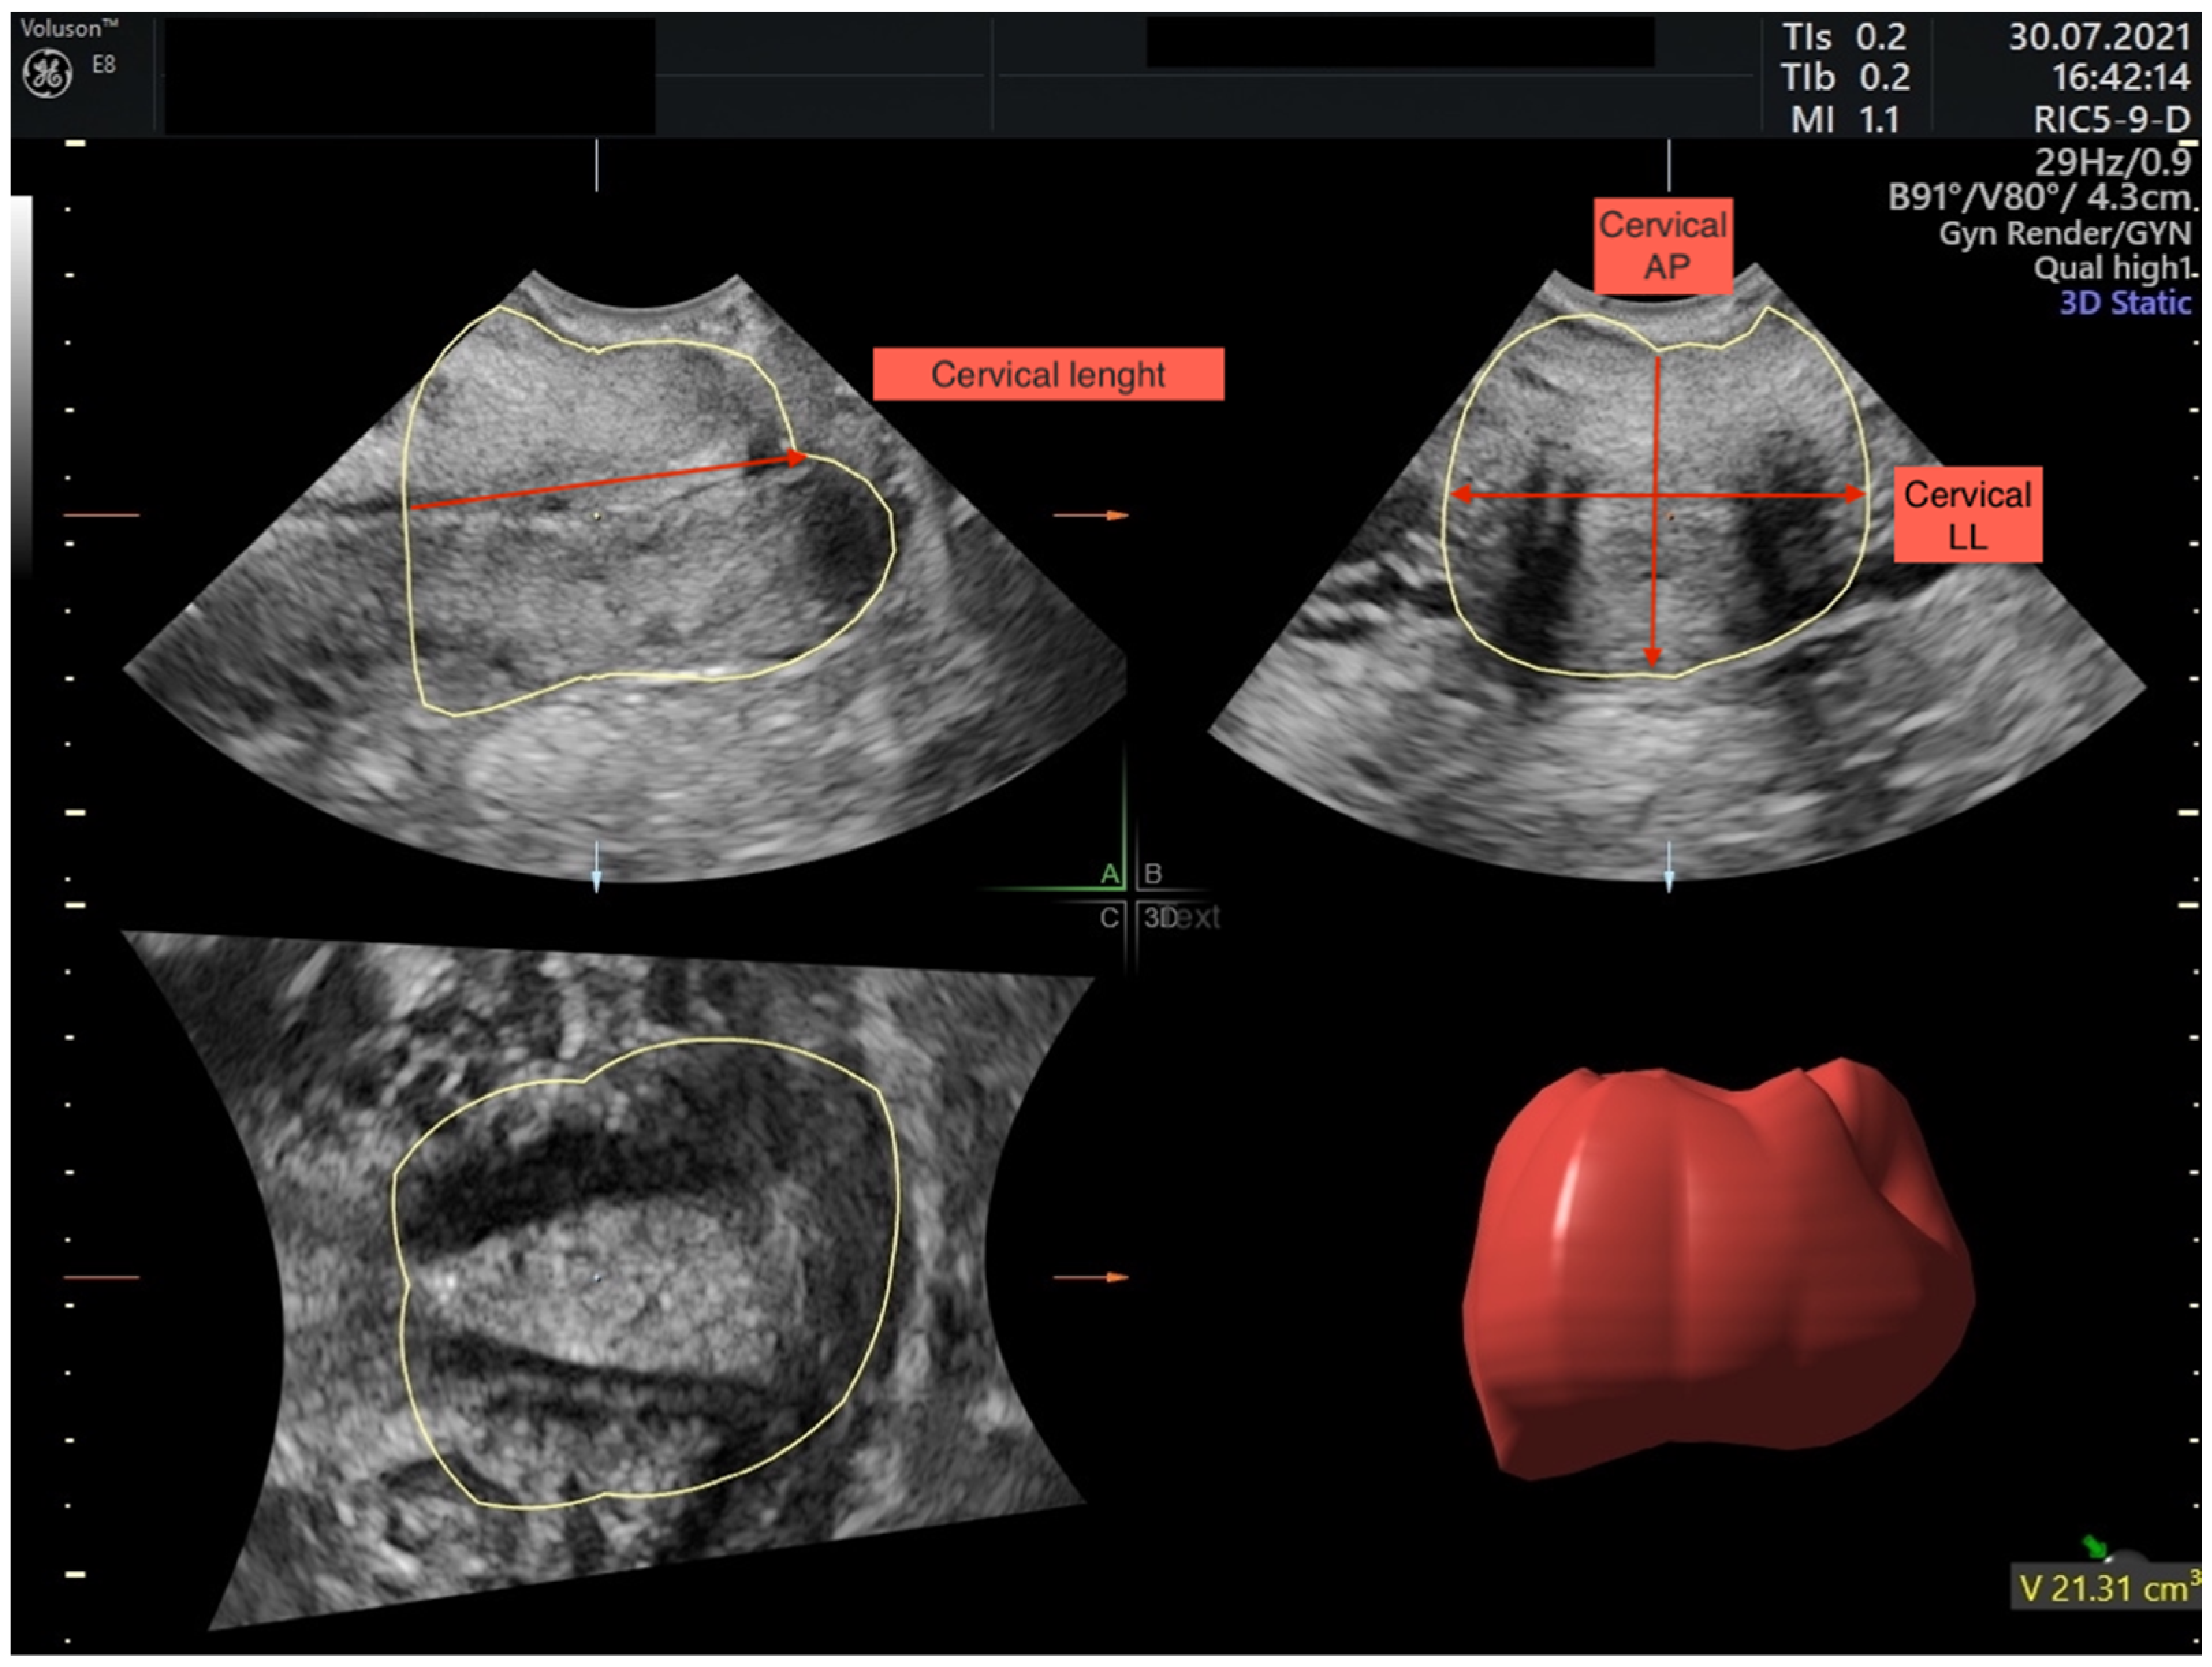The height and width of the screenshot is (1667, 2212).
Task: Select the 3D quadrant label
Action: point(1160,918)
